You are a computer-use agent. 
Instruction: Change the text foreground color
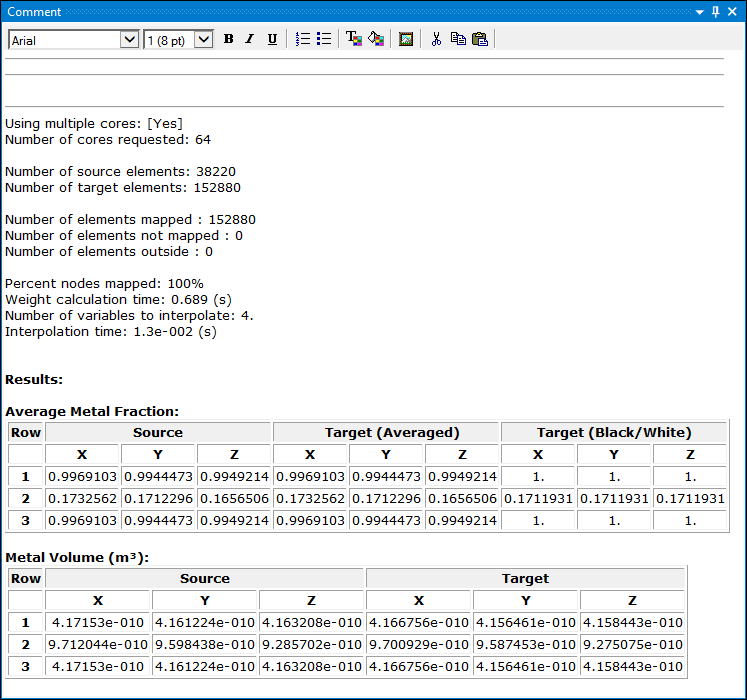353,39
